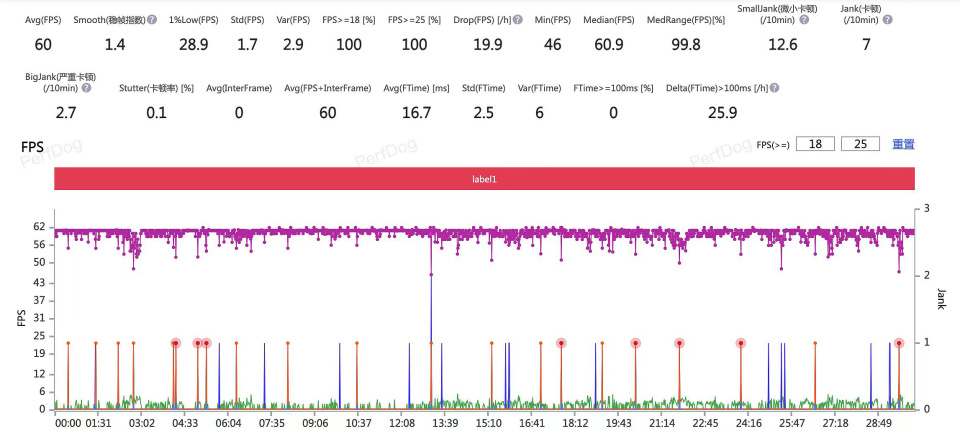Image resolution: width=960 pixels, height=431 pixels.
Task: Click the red label1 bar
Action: tap(484, 179)
